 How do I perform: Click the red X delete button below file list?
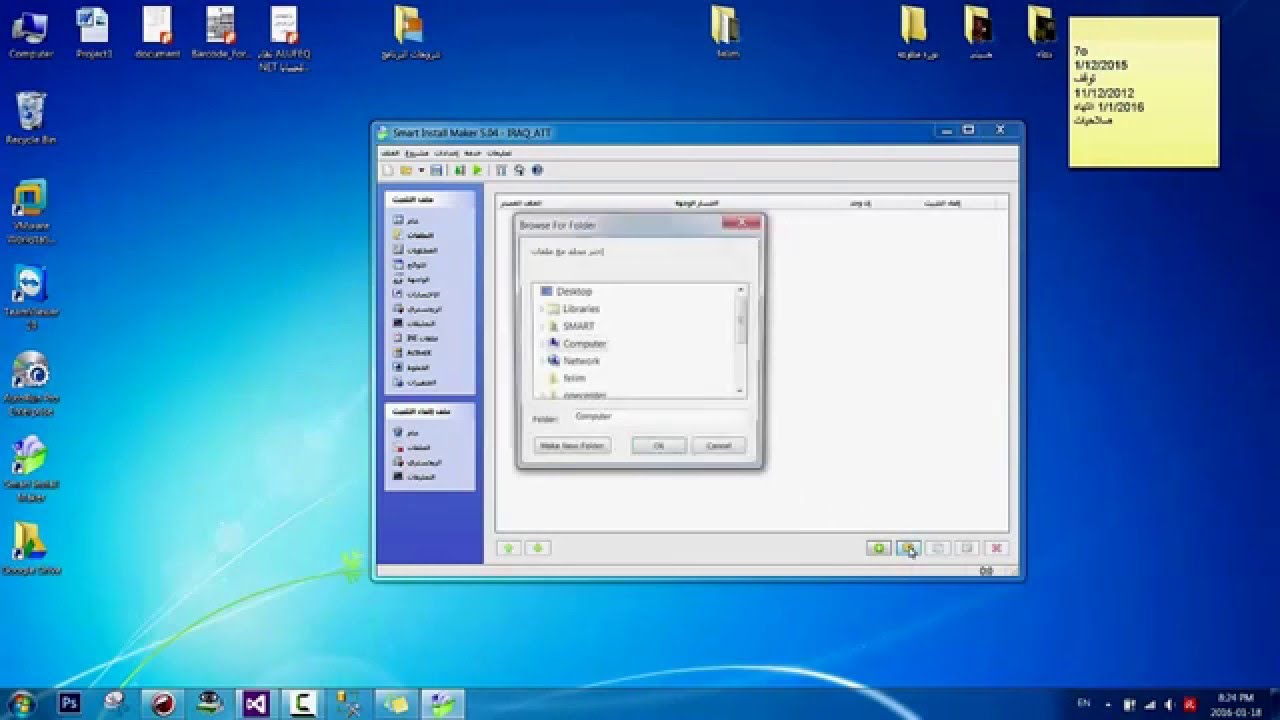point(995,548)
